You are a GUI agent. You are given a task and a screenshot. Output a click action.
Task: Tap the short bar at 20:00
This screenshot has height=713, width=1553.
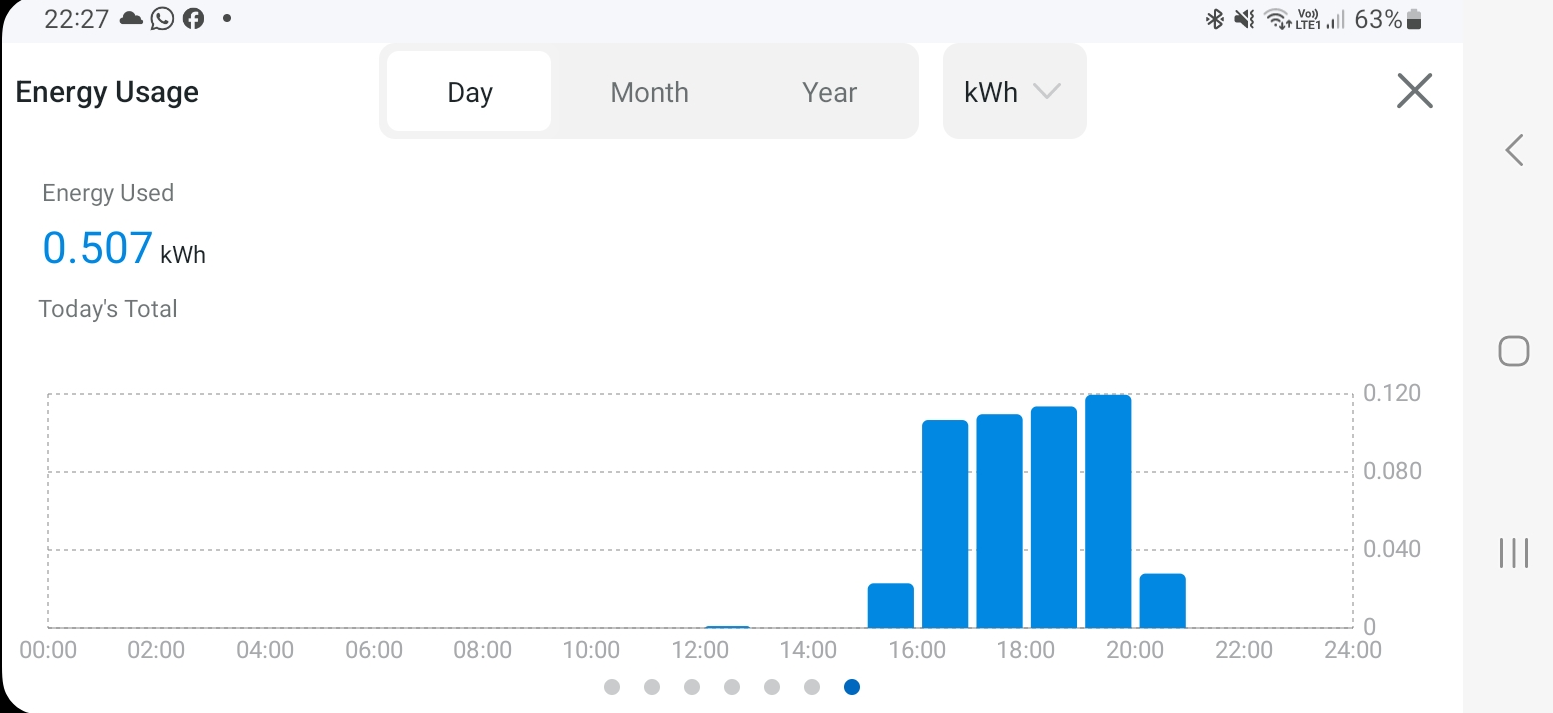tap(1162, 601)
